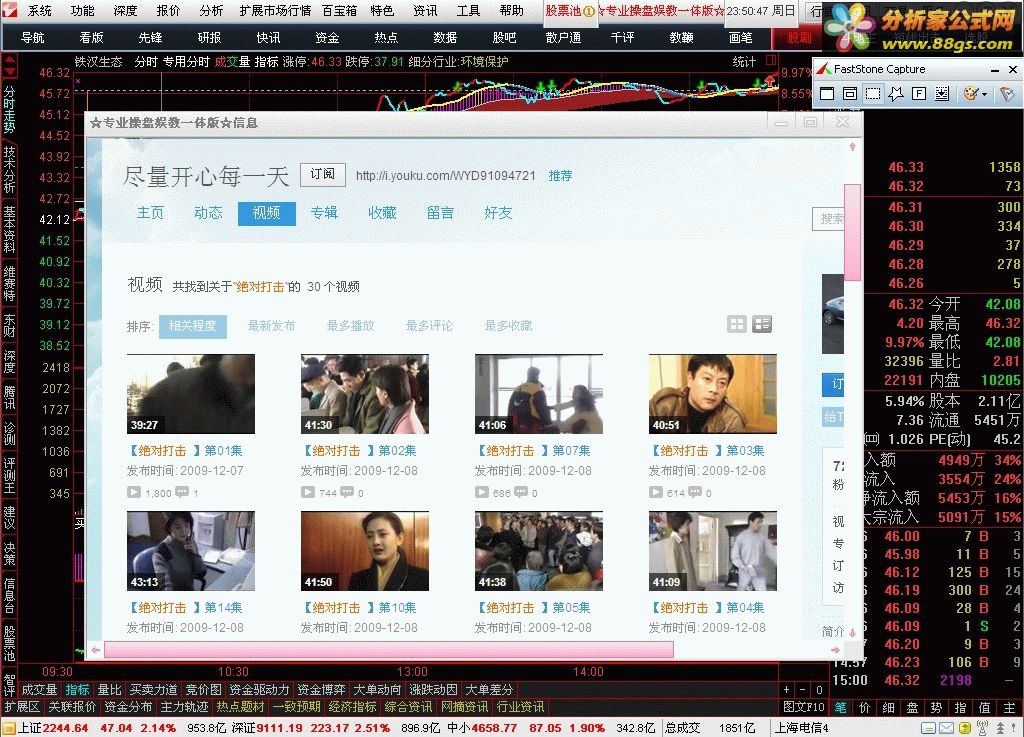The image size is (1024, 737).
Task: Click the 图文F10 button
Action: (x=804, y=706)
